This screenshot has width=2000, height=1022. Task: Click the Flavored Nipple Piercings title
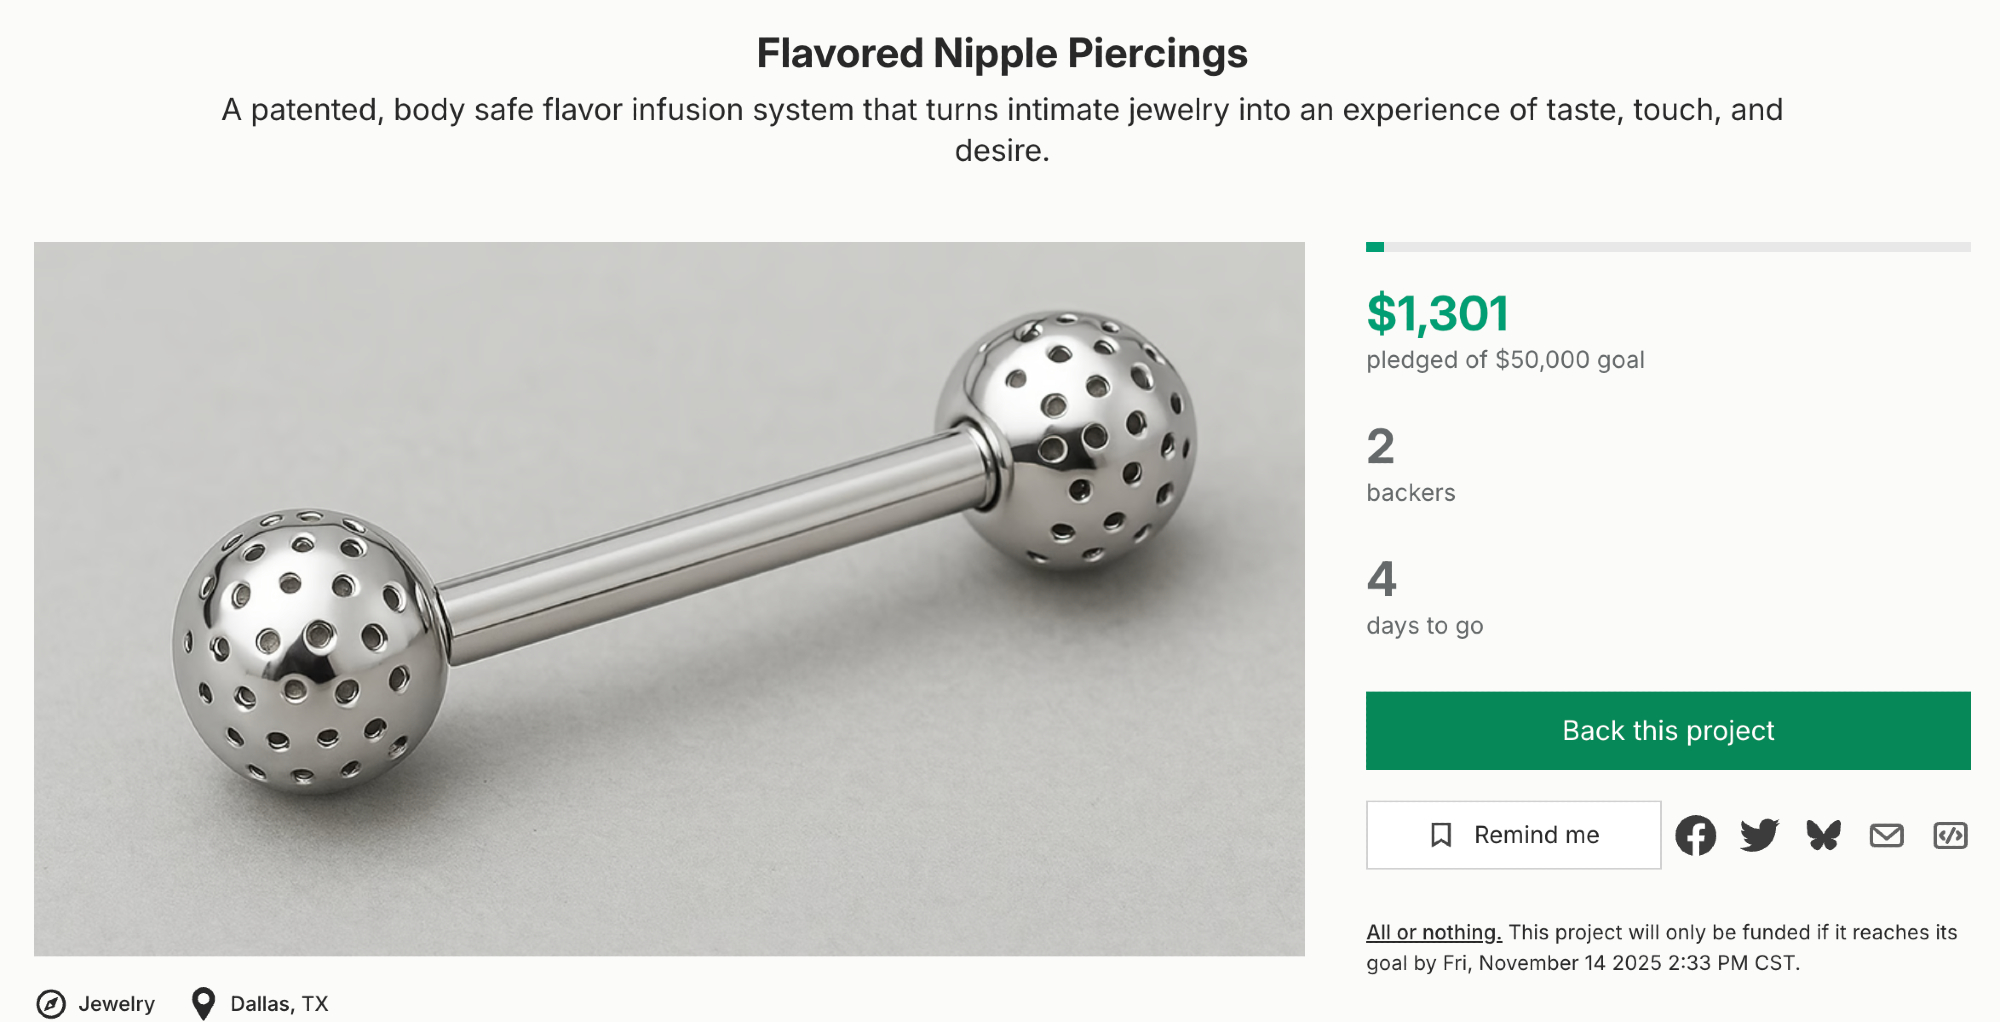point(1001,53)
